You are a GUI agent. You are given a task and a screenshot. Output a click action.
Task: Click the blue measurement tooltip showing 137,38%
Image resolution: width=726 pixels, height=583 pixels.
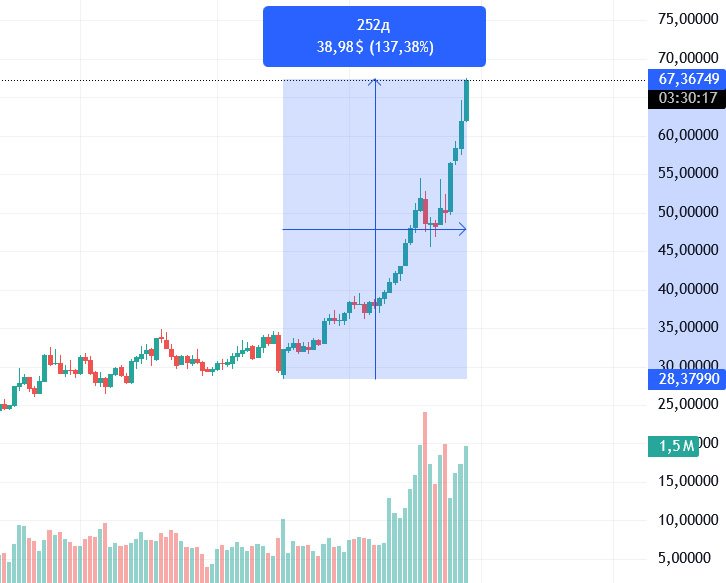tap(374, 37)
